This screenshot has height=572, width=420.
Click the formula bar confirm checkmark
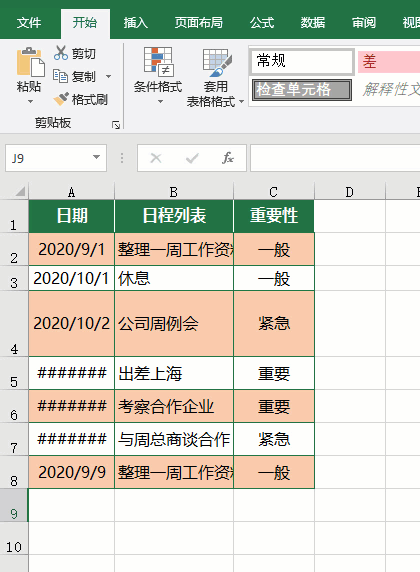192,158
